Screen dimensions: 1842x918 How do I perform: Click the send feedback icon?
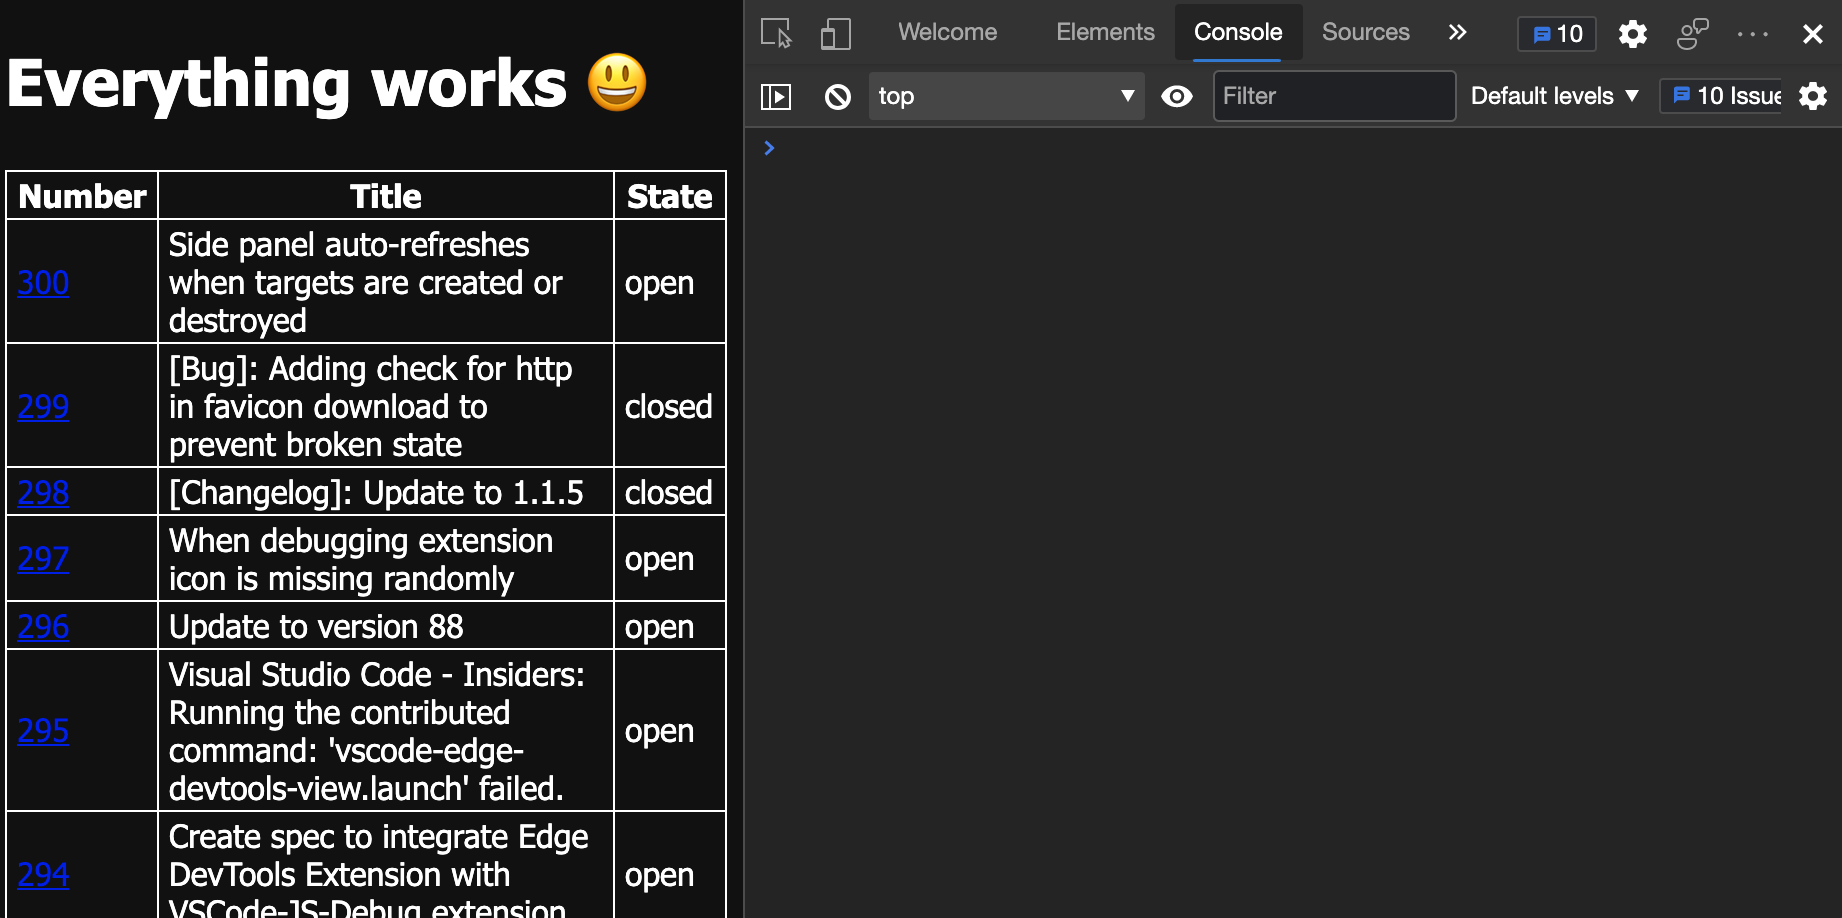pyautogui.click(x=1692, y=34)
